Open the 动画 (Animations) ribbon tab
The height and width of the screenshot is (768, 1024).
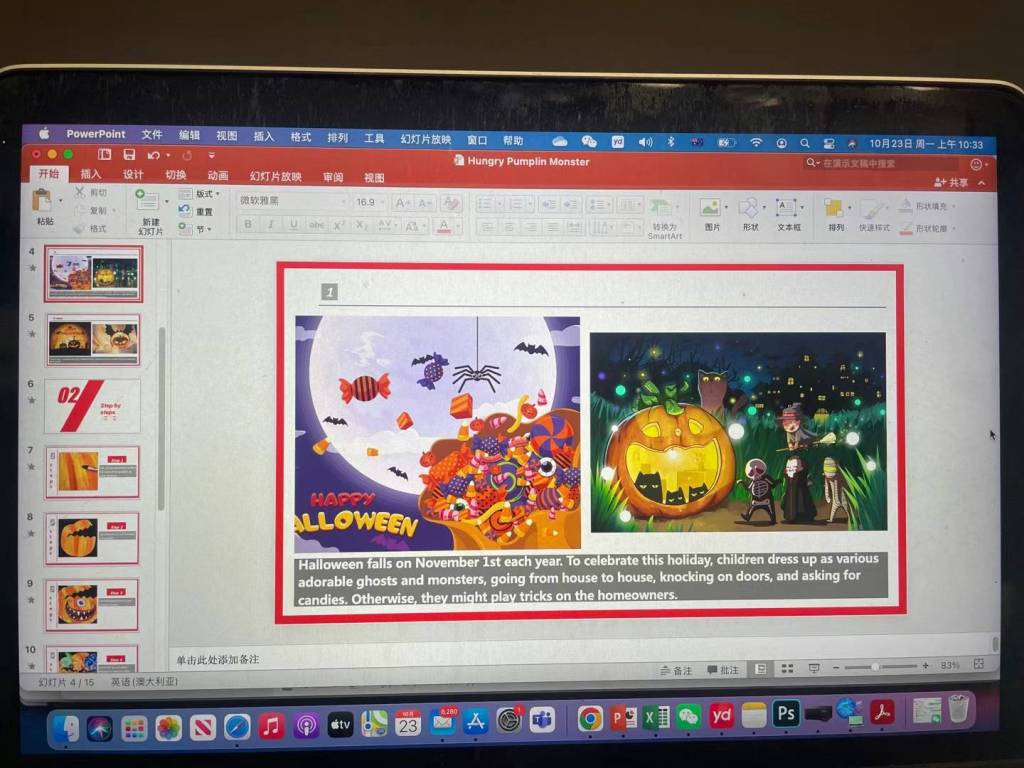217,176
